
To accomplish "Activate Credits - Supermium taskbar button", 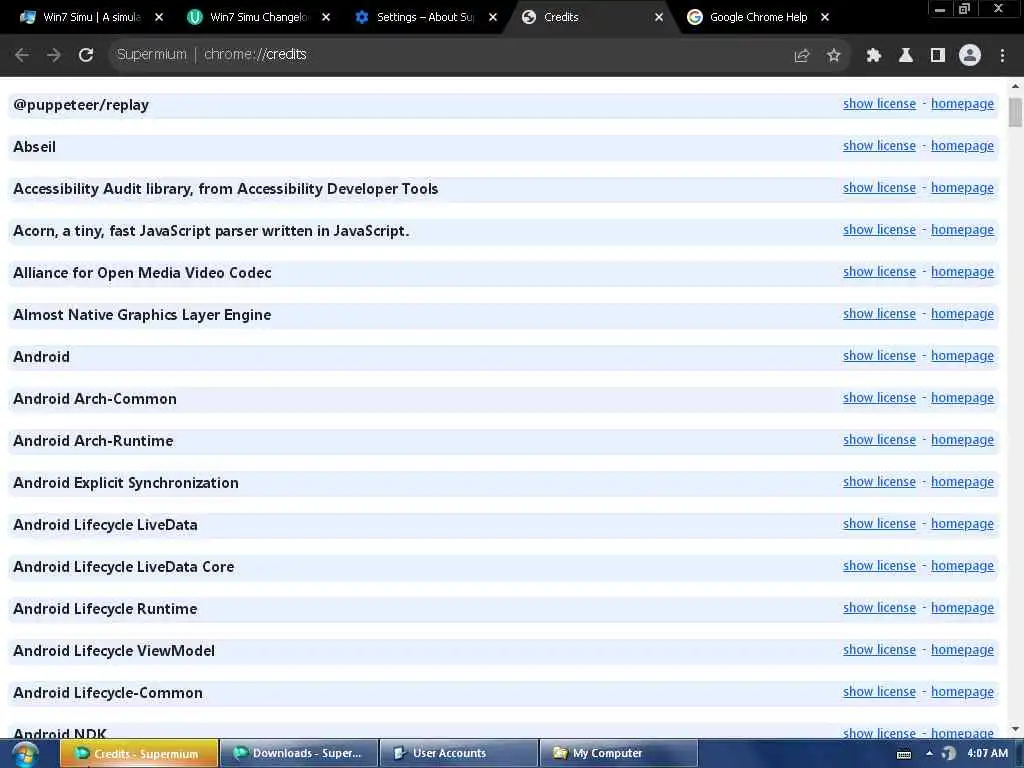I will point(138,754).
